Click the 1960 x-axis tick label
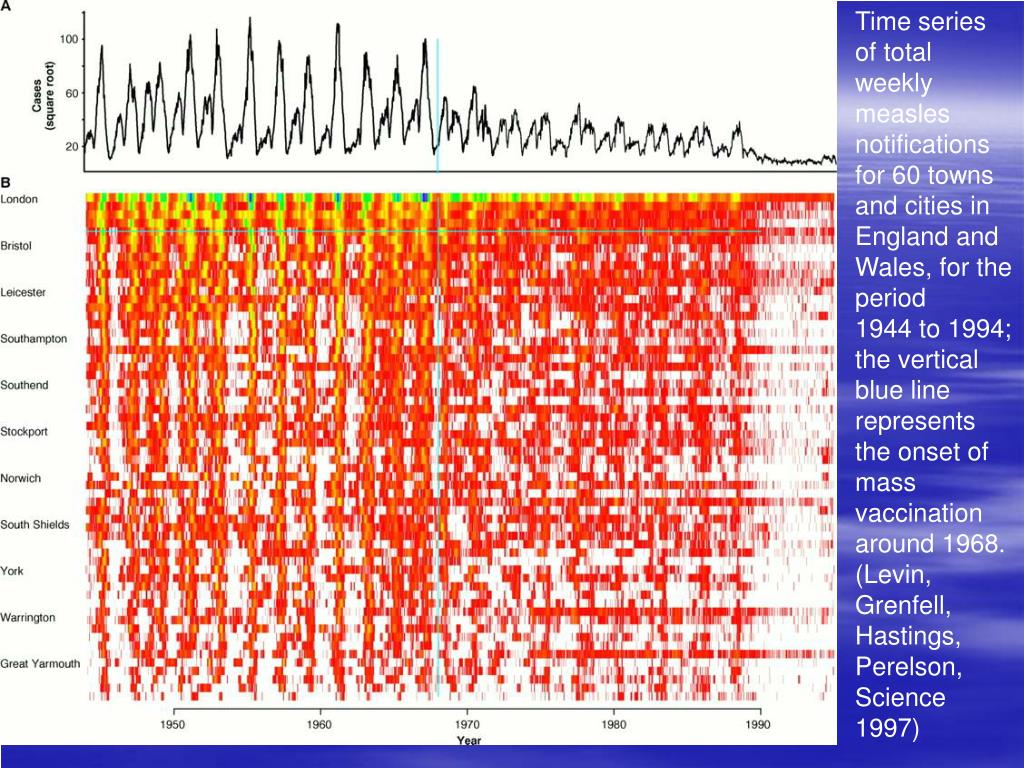 (319, 724)
